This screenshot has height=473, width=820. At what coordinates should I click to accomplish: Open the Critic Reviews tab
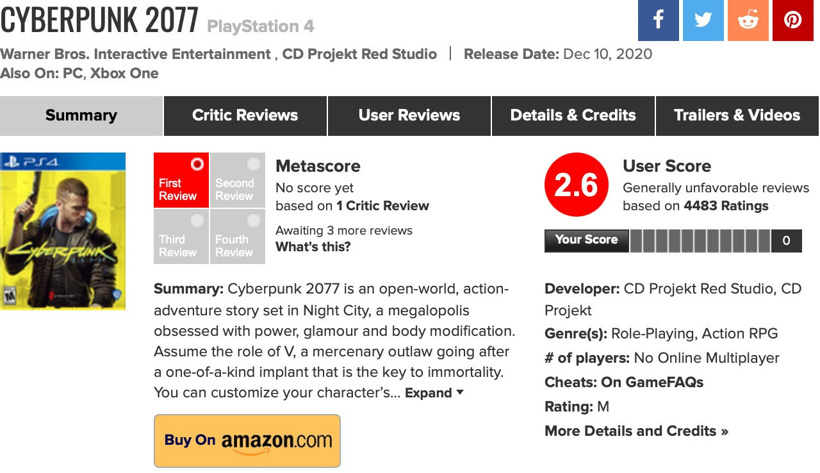click(245, 115)
